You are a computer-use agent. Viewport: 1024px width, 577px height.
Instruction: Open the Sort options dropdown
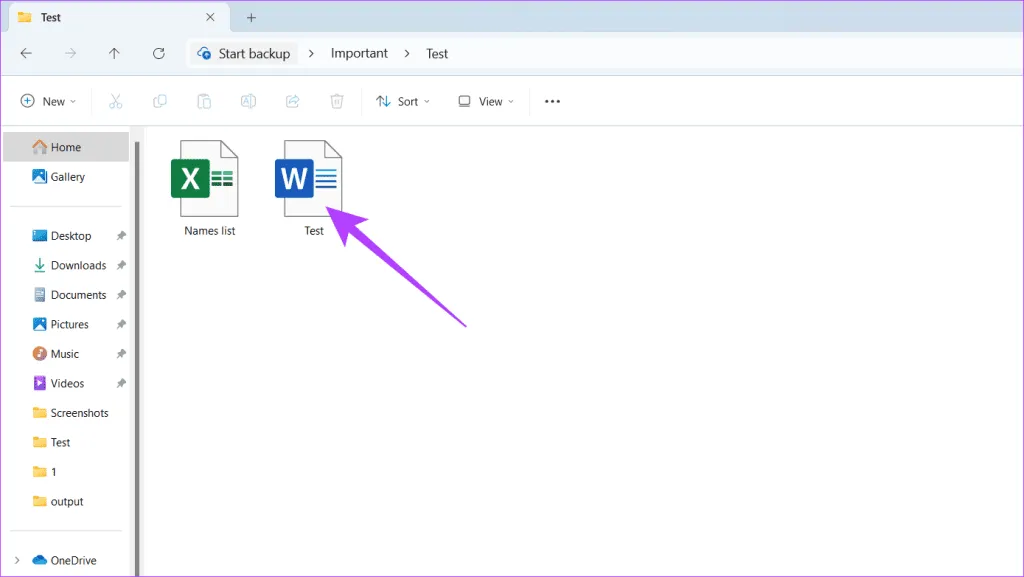pos(403,101)
